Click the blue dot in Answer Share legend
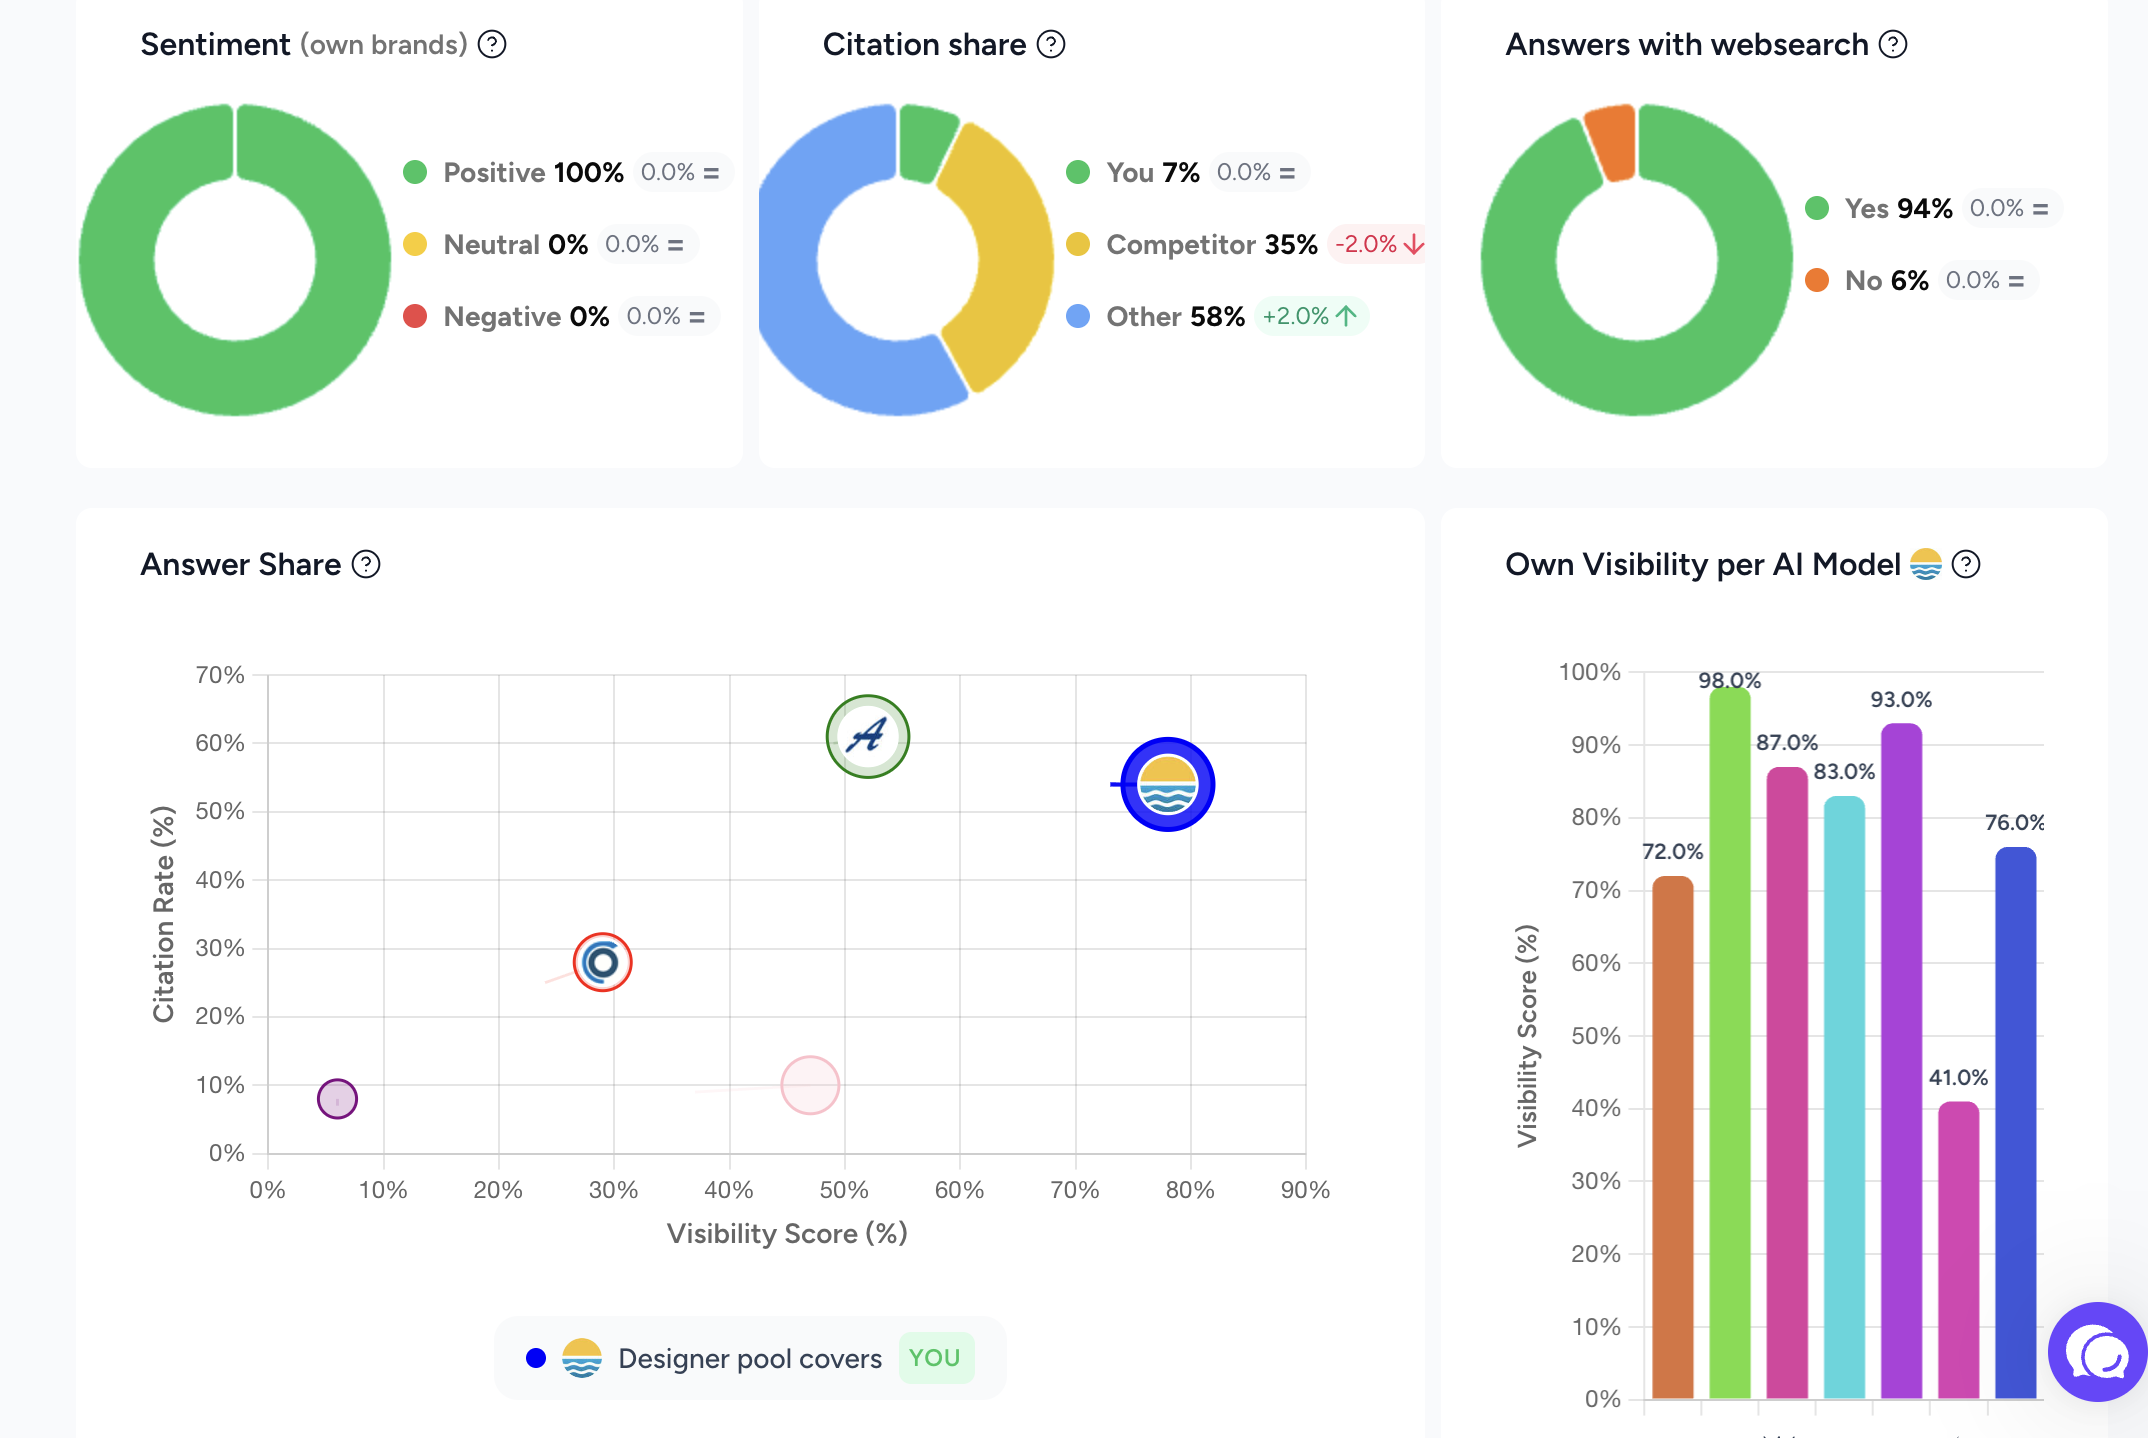Viewport: 2148px width, 1438px height. click(536, 1358)
